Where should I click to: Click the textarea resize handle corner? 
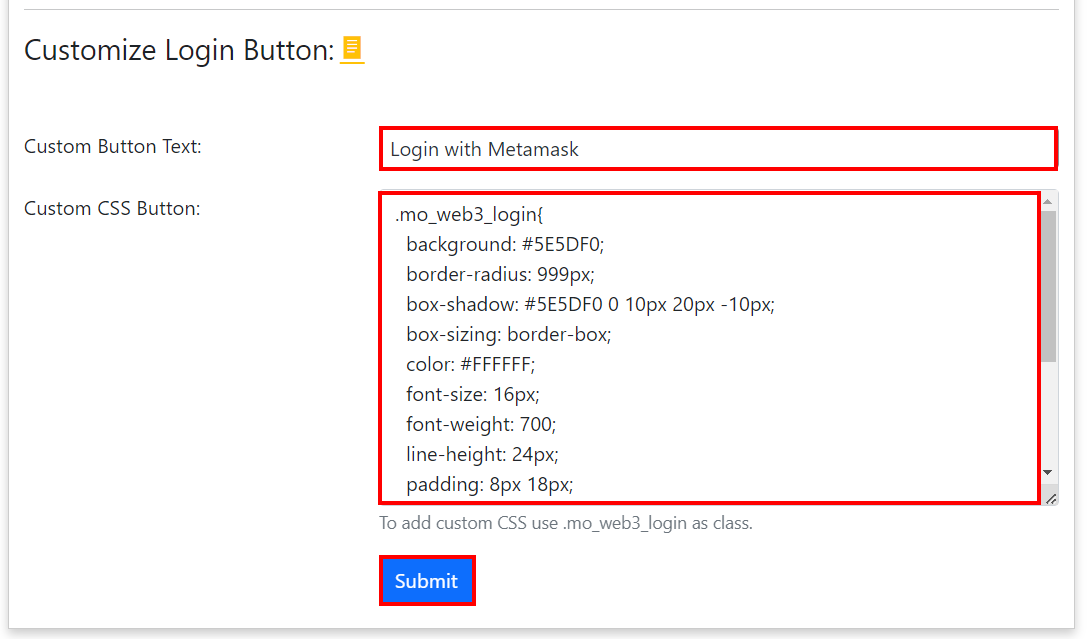[x=1051, y=498]
